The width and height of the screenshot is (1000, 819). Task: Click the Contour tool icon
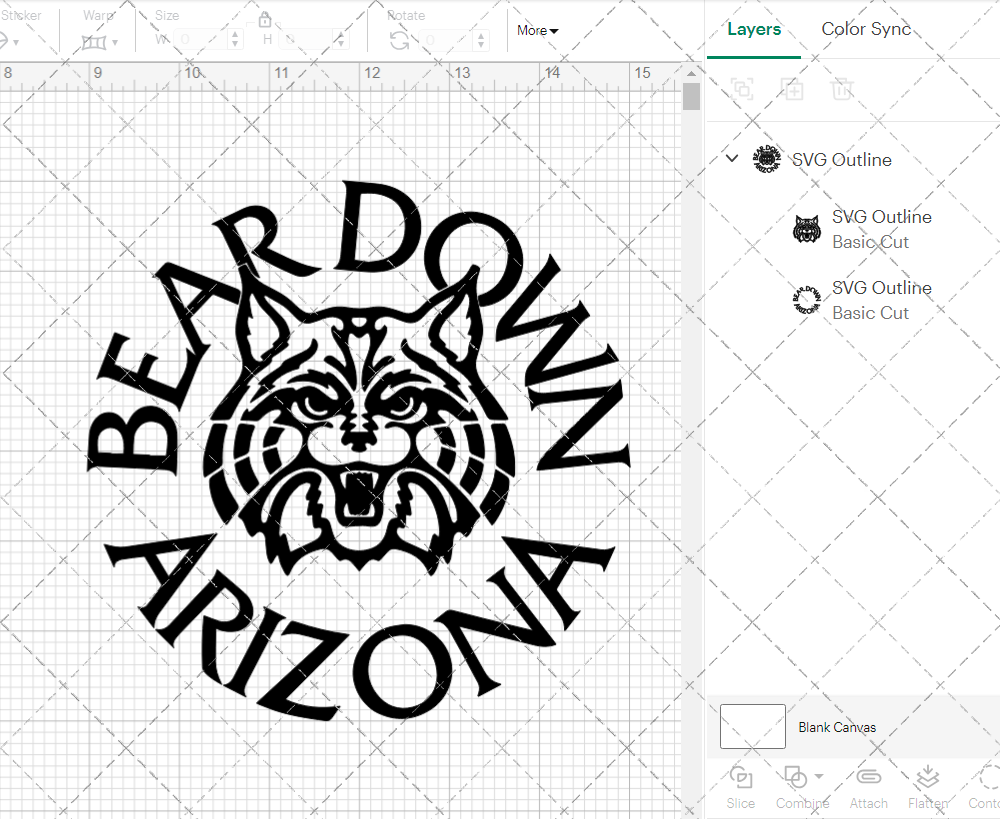(989, 778)
